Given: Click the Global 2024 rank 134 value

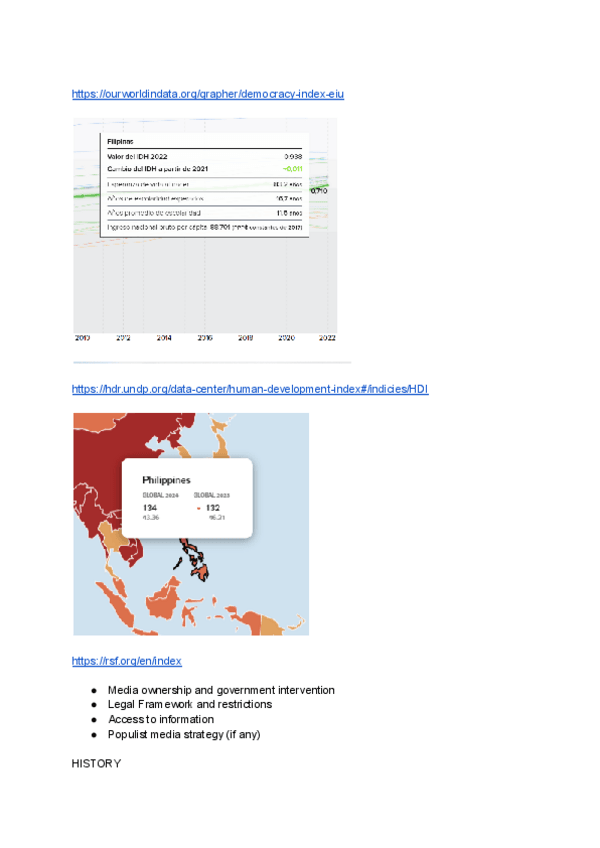Looking at the screenshot, I should [x=151, y=508].
